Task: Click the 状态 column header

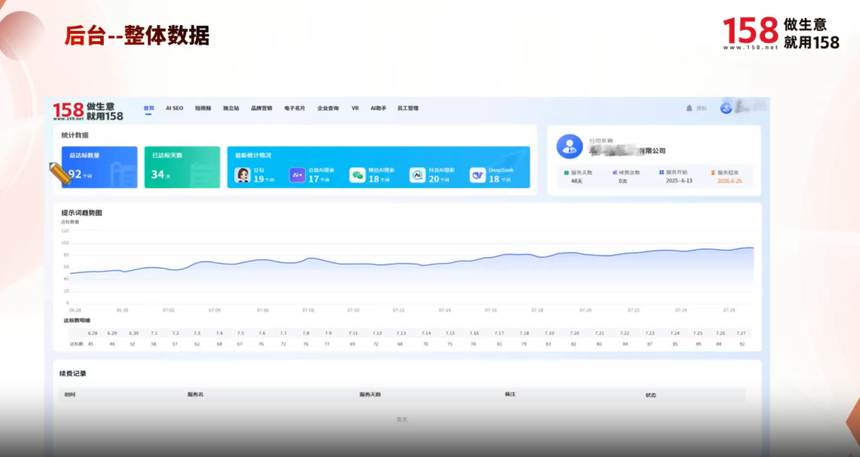Action: (651, 395)
